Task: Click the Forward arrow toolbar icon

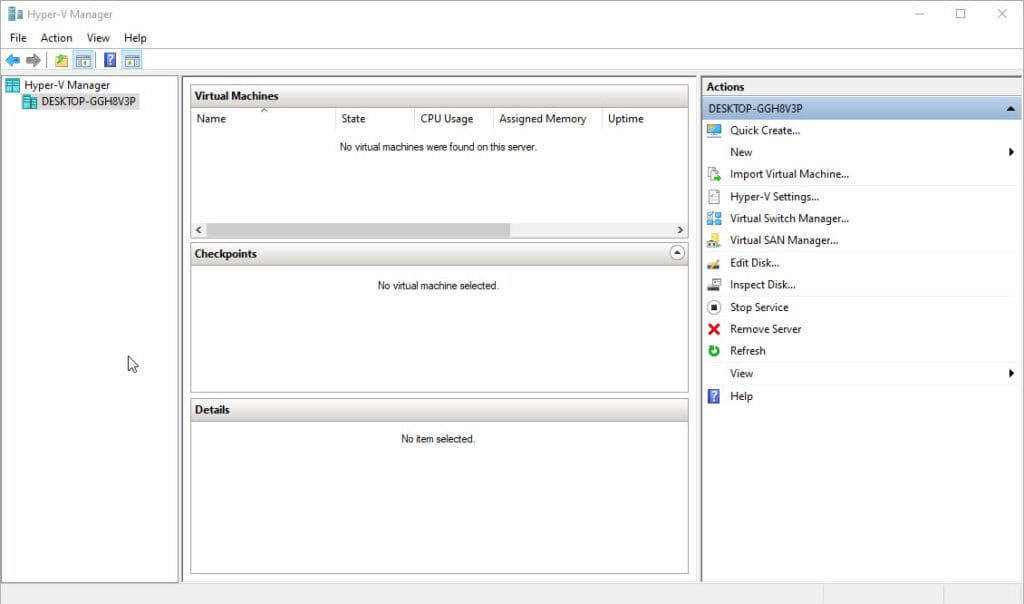Action: 33,61
